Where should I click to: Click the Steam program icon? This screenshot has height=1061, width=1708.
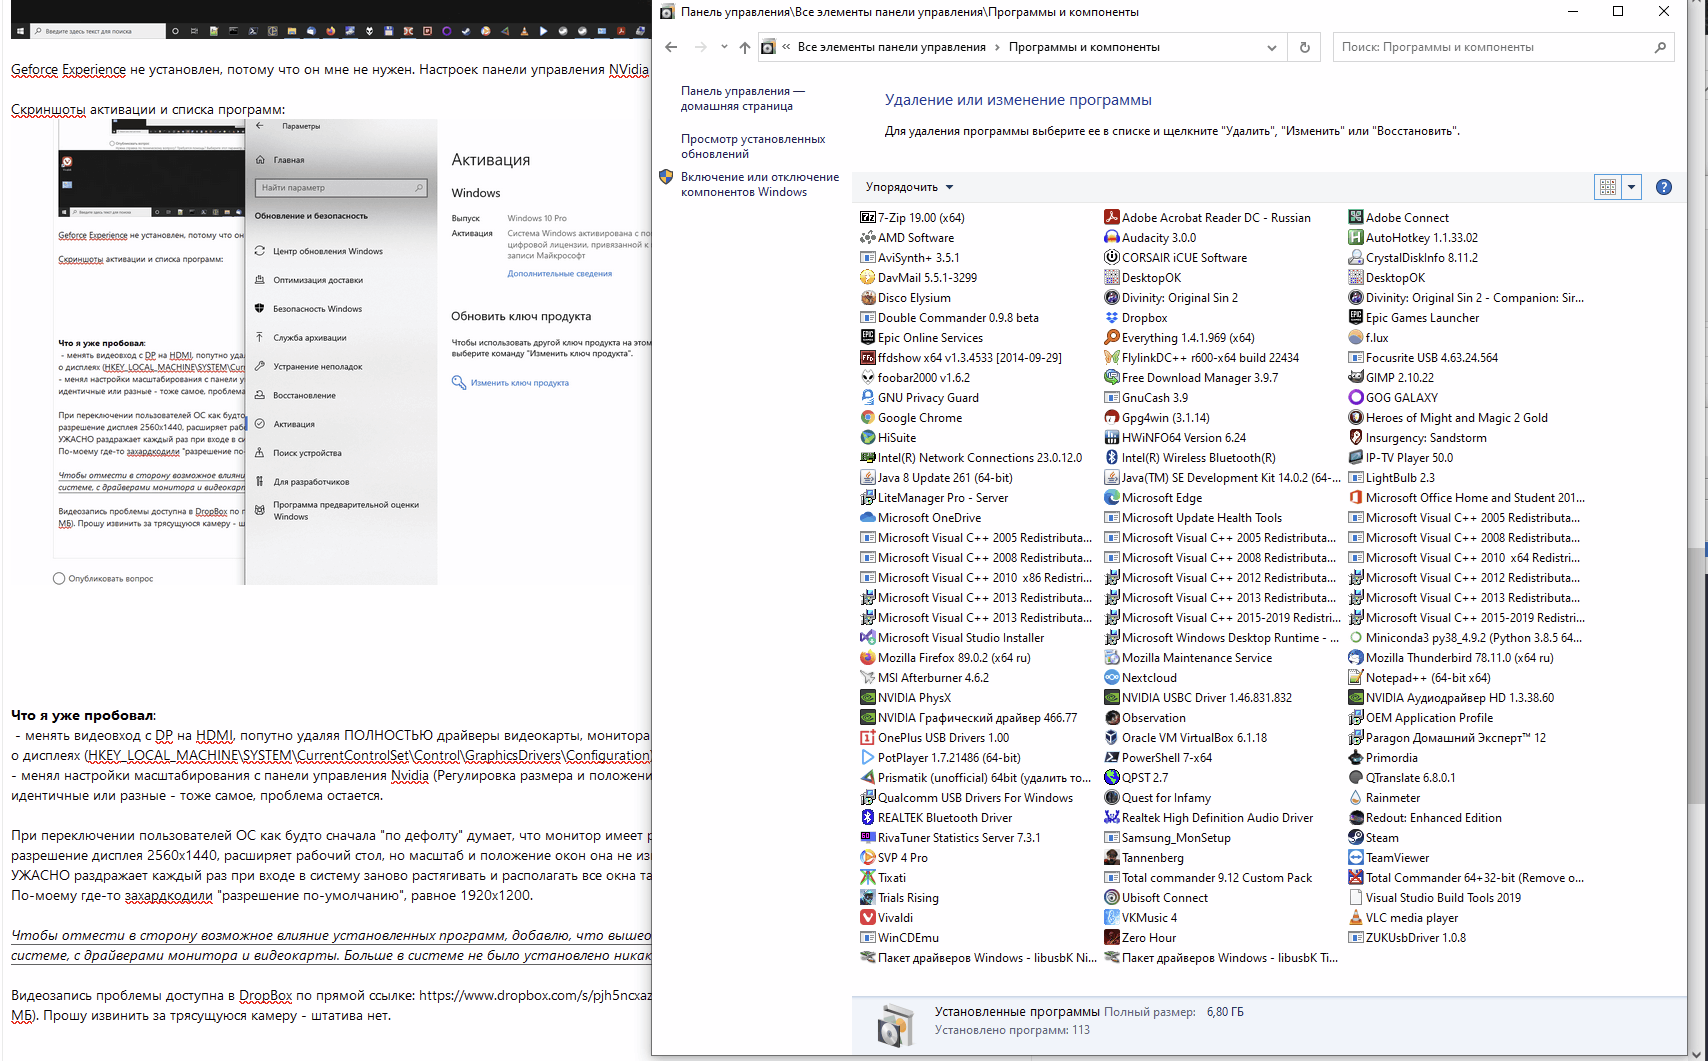pos(1356,838)
